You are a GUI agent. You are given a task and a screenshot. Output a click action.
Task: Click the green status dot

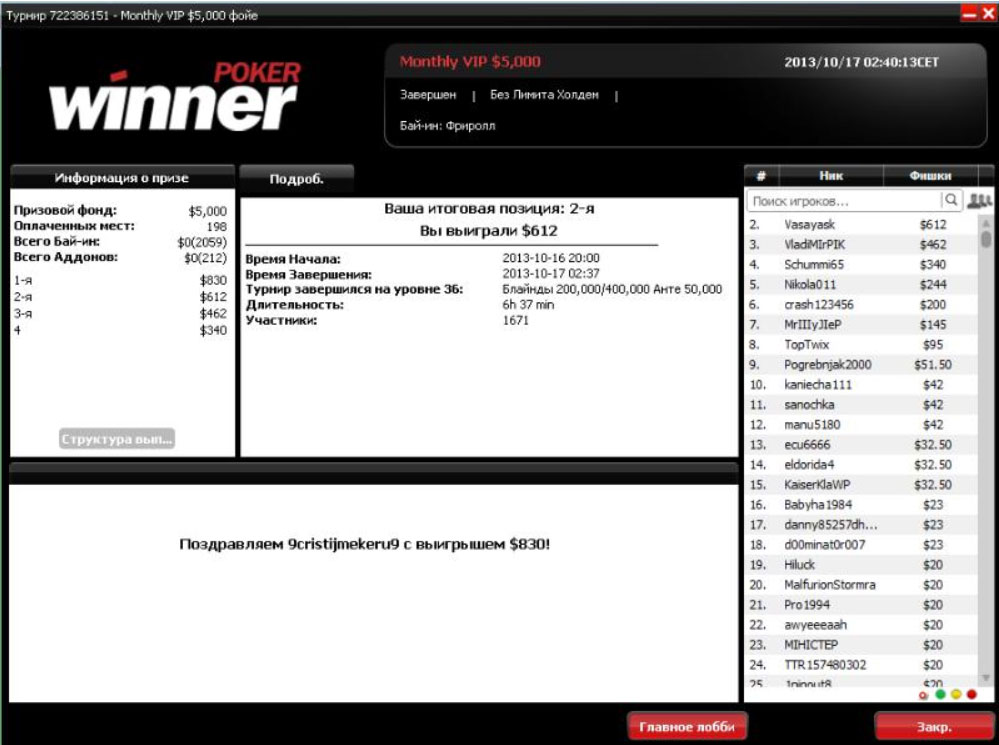[x=940, y=694]
